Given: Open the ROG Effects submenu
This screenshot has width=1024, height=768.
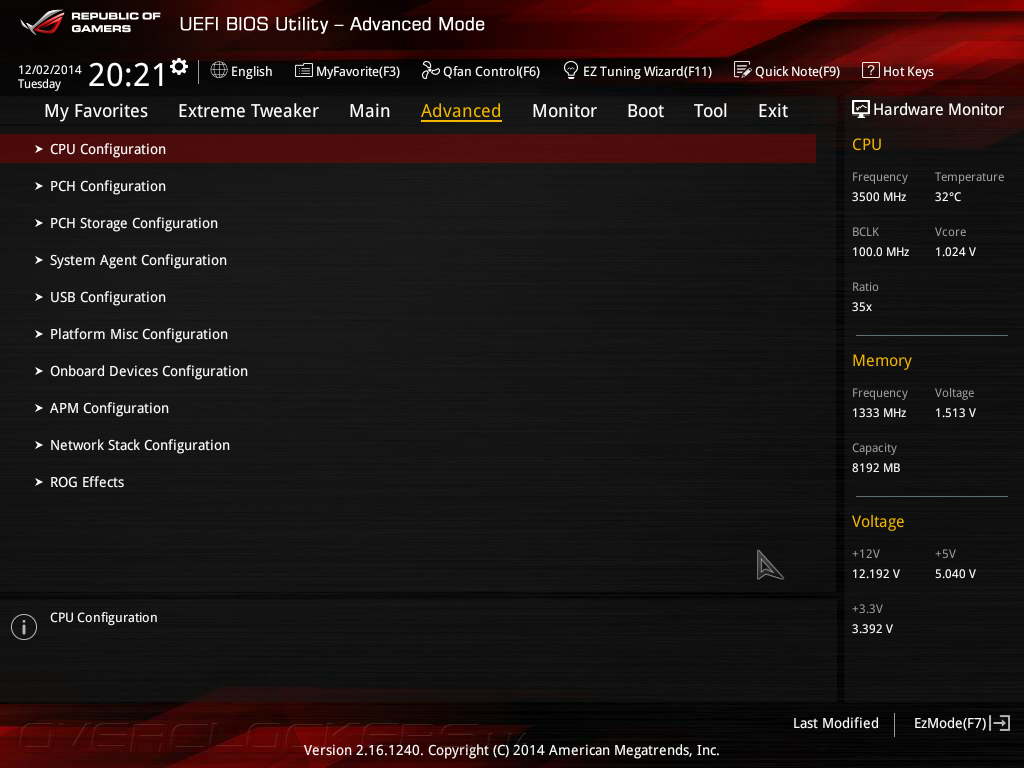Looking at the screenshot, I should (x=87, y=482).
